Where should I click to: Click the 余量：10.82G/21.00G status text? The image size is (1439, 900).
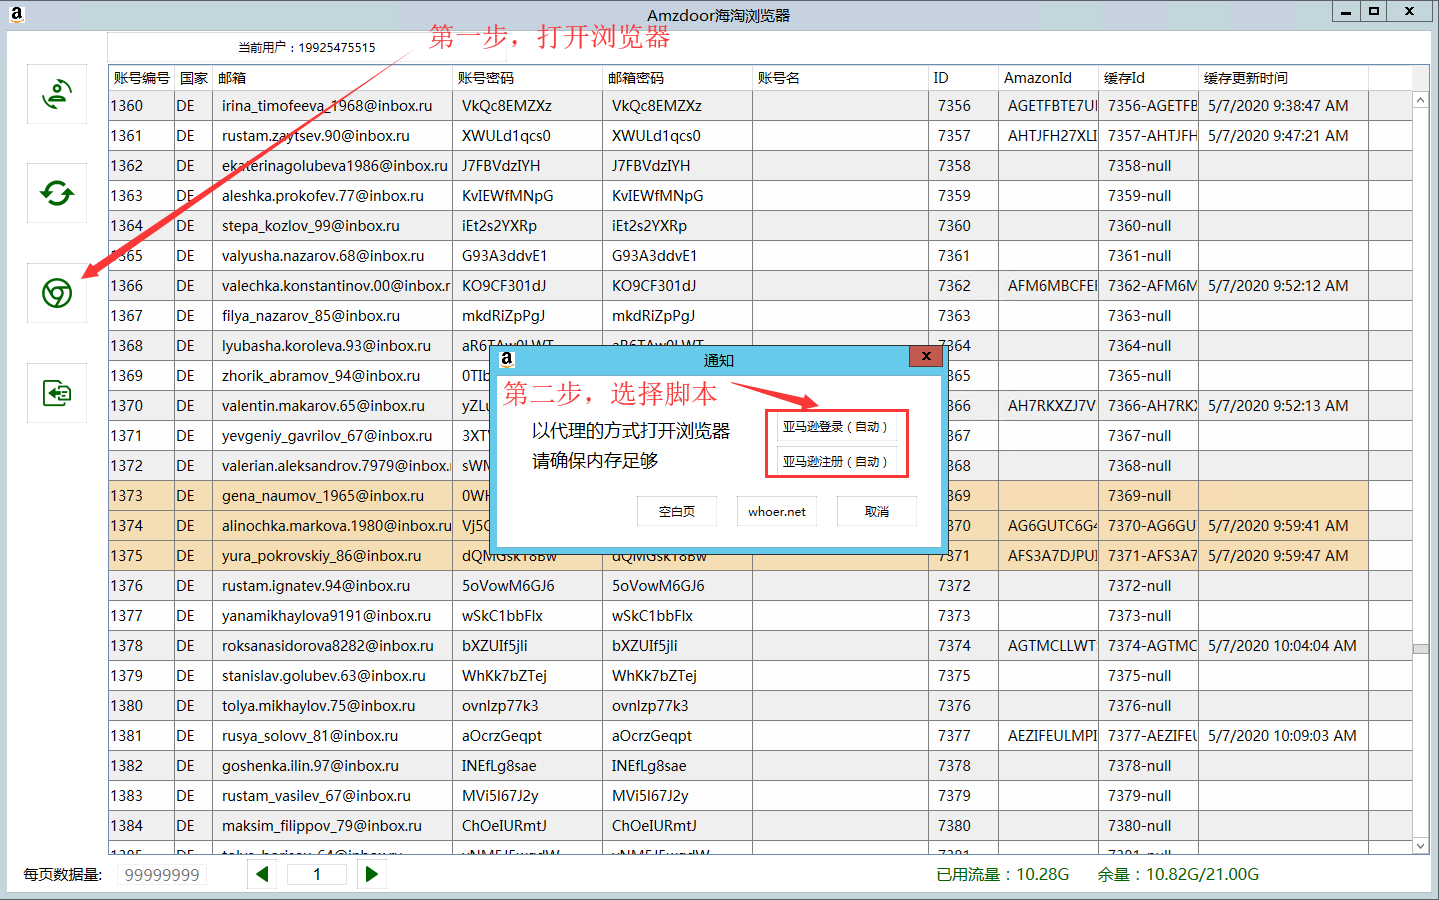click(x=1178, y=874)
